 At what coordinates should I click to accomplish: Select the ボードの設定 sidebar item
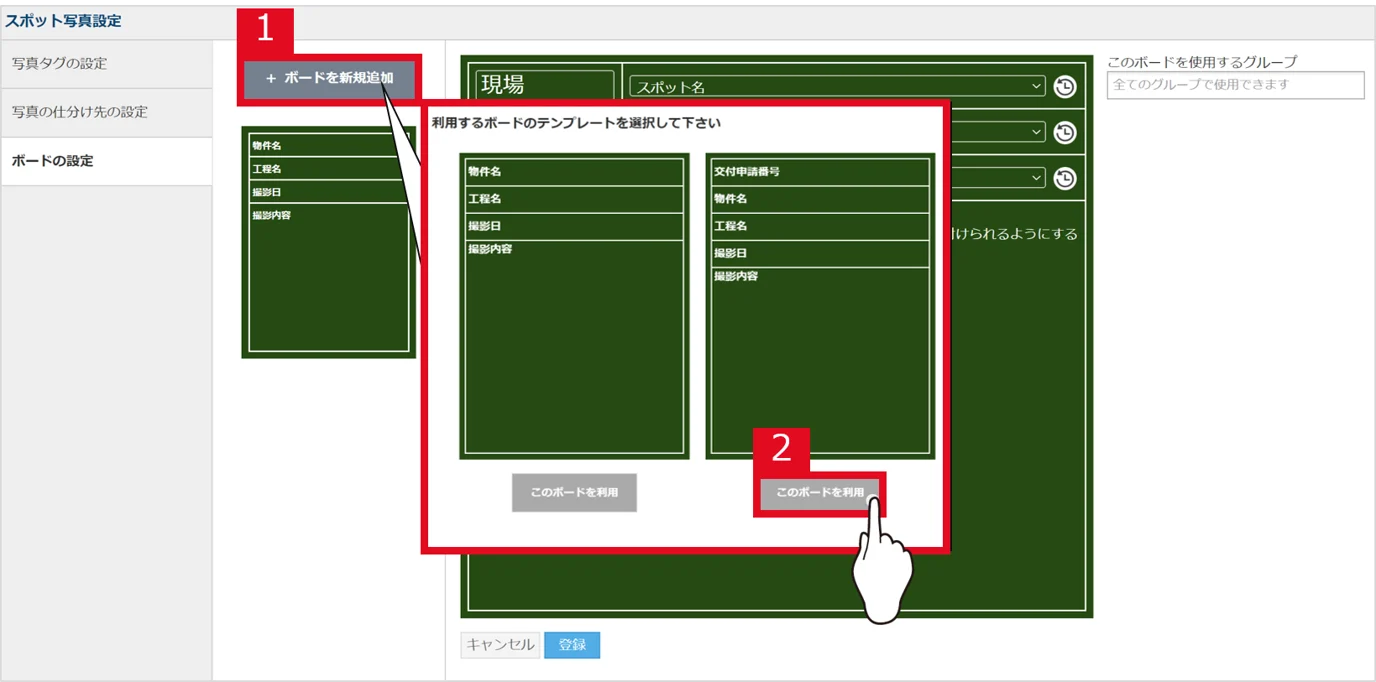click(x=106, y=161)
